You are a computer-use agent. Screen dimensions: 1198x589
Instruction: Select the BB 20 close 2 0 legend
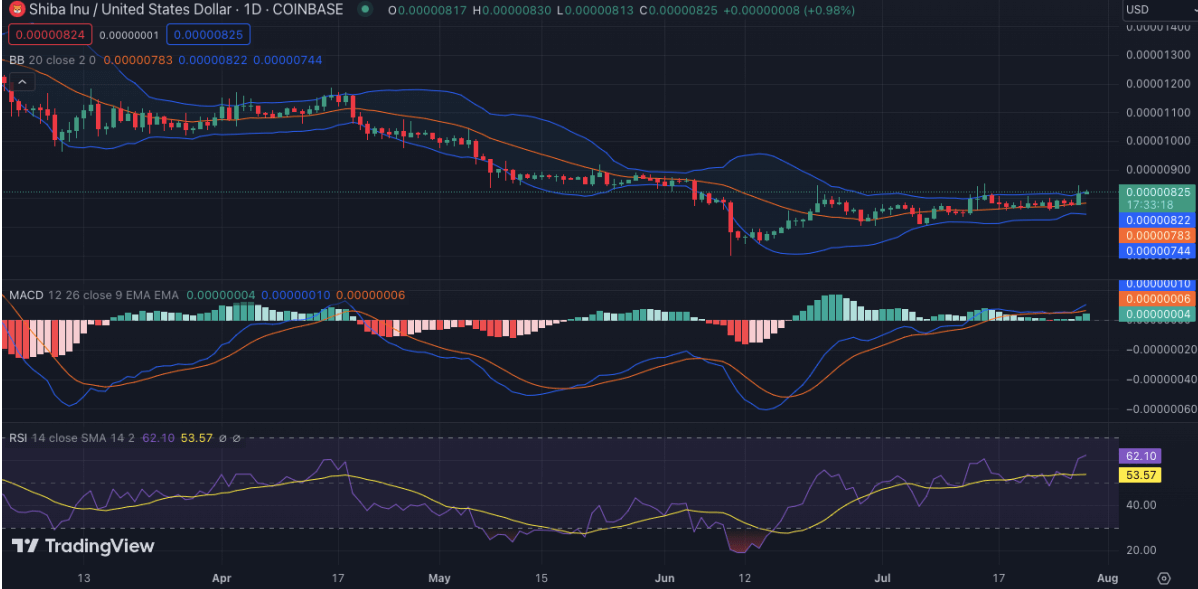pos(52,60)
